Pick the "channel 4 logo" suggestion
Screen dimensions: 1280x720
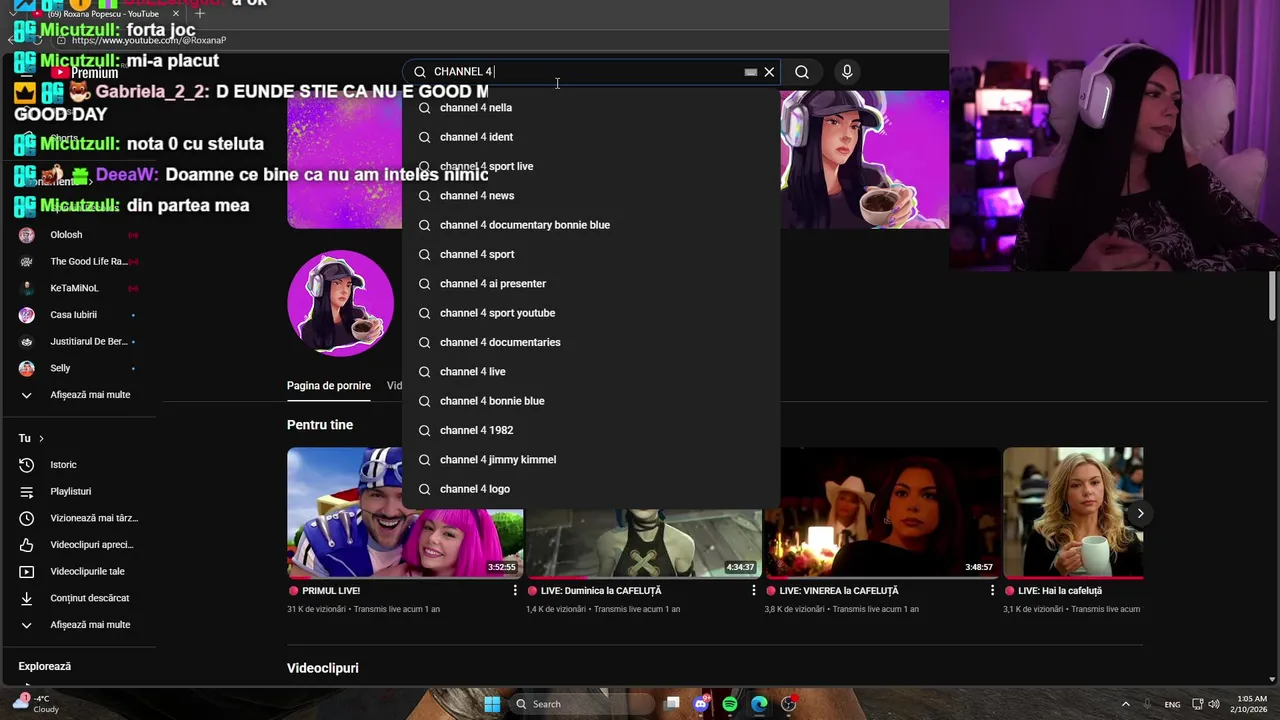590,489
